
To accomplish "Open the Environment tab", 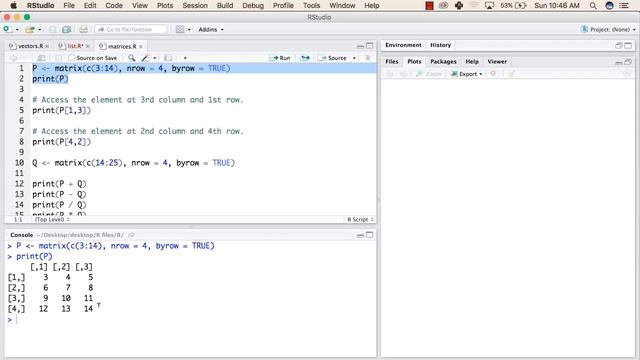I will pyautogui.click(x=403, y=45).
